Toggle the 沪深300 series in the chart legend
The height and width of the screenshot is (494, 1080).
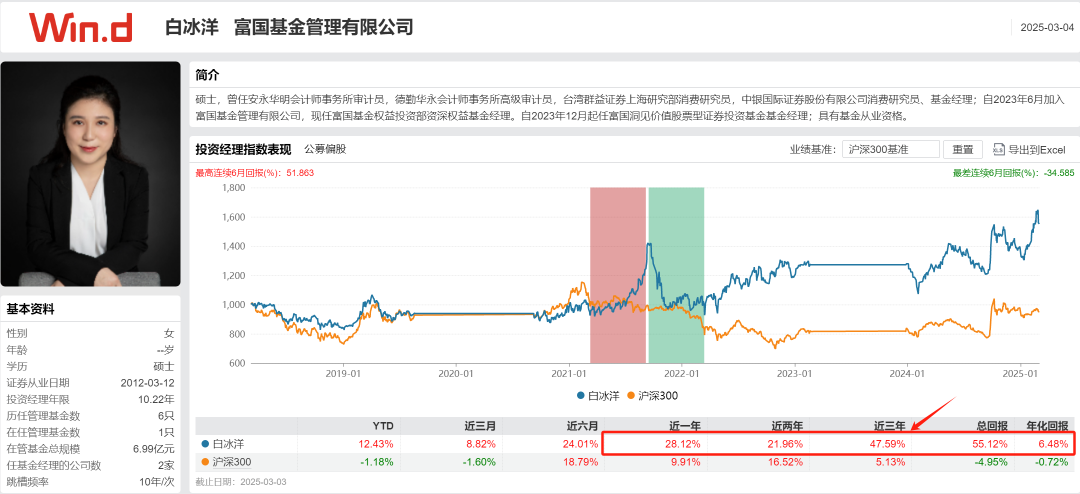[x=652, y=395]
